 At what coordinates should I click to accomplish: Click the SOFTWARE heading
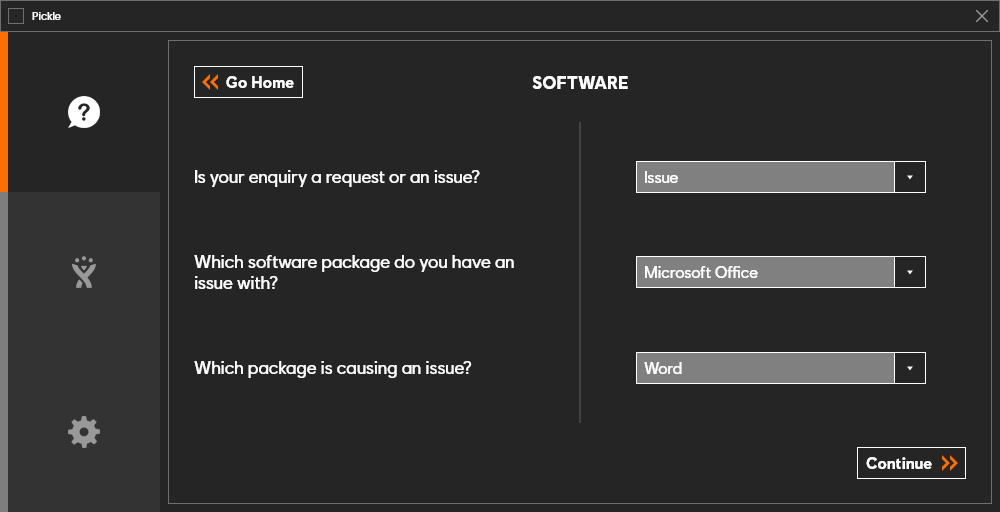coord(580,83)
